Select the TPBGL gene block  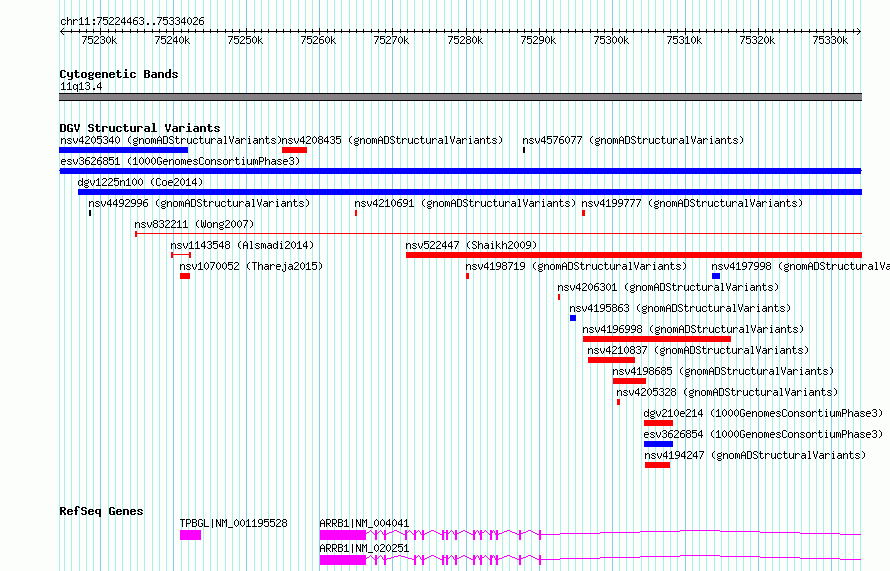tap(191, 535)
